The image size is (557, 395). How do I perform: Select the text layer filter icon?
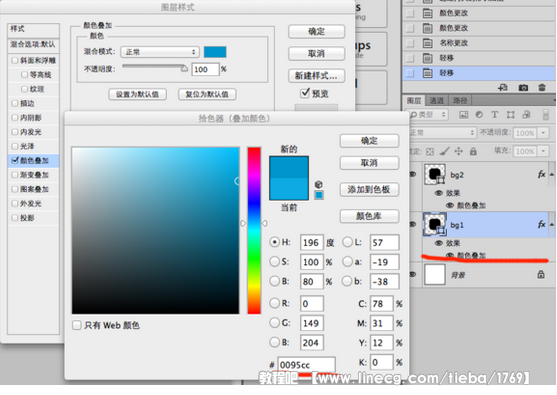click(494, 114)
